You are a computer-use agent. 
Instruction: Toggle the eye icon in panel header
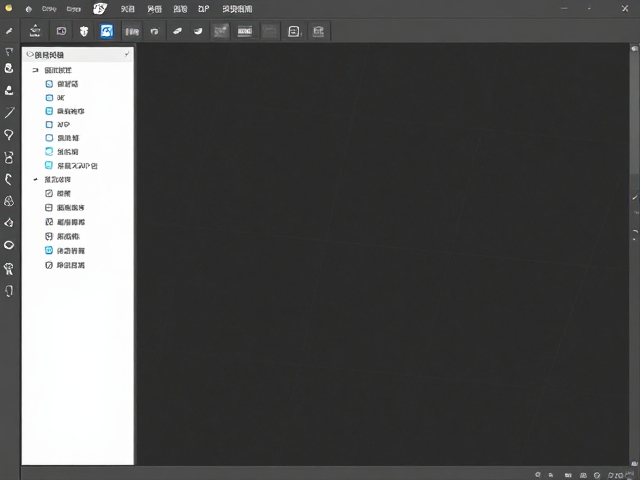[x=29, y=54]
